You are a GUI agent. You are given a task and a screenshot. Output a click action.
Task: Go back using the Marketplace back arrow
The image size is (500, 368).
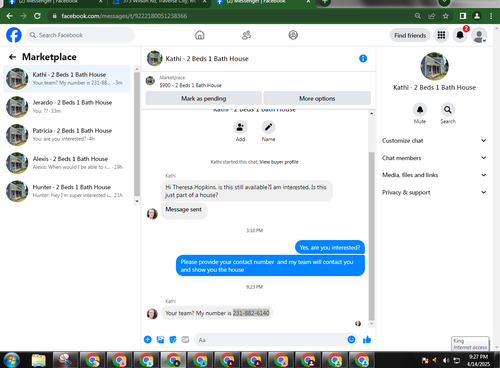point(13,57)
